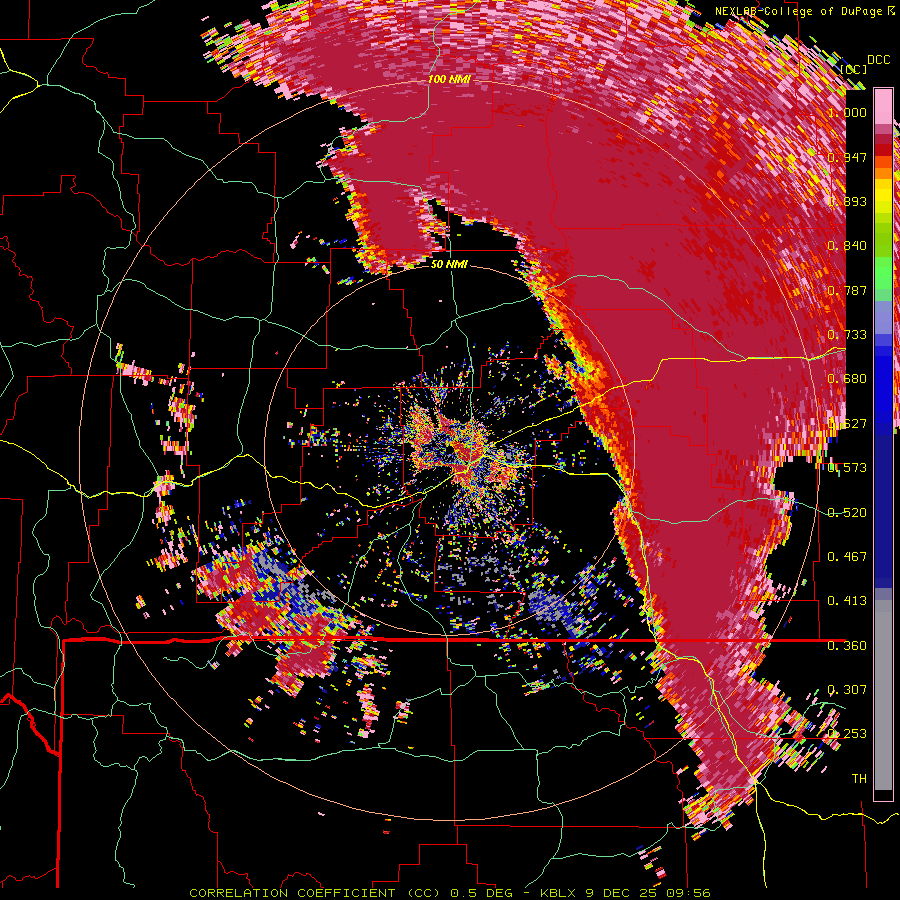Click the 0.307 scale value
This screenshot has width=900, height=900.
[847, 690]
